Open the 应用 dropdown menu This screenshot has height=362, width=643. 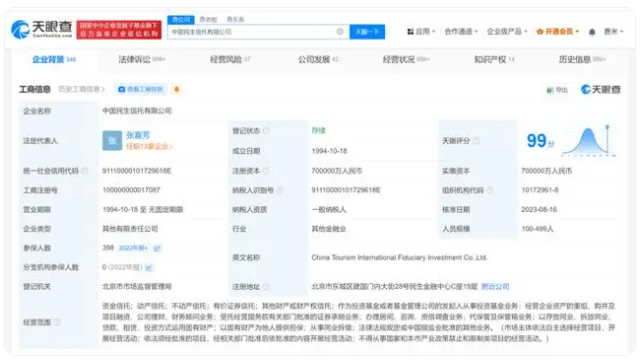click(421, 32)
